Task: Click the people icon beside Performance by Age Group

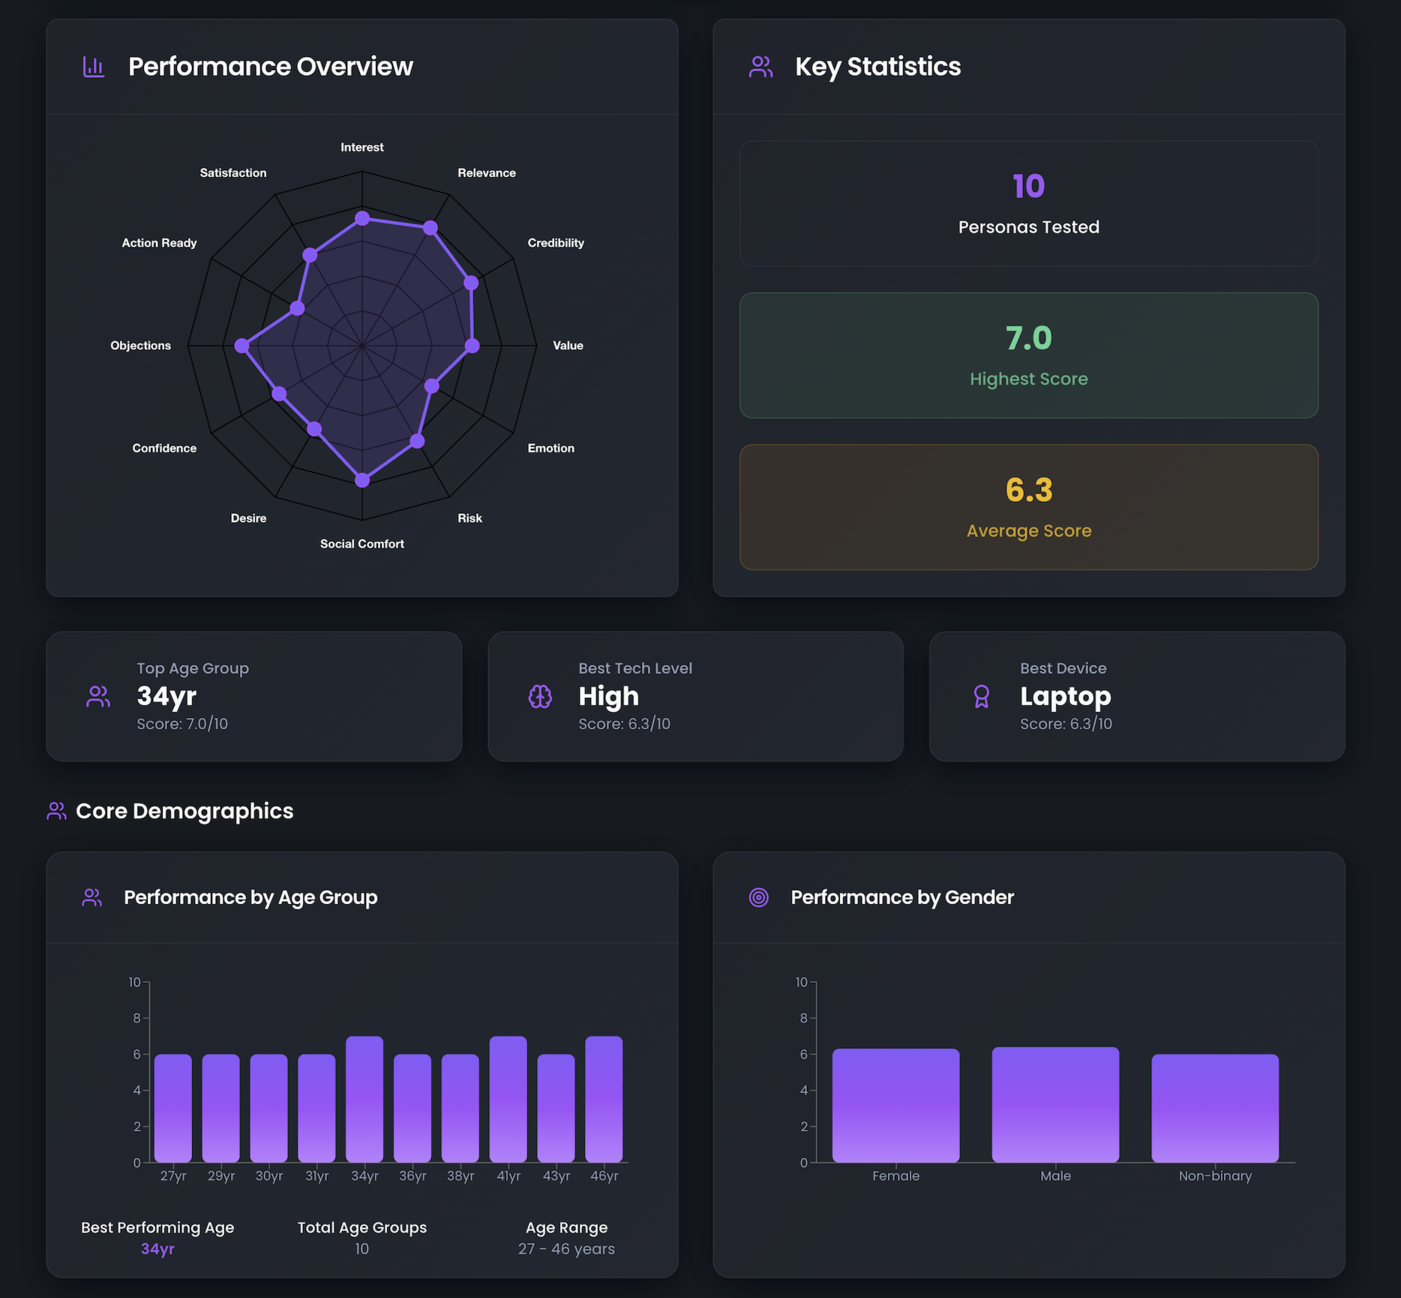Action: click(x=92, y=898)
